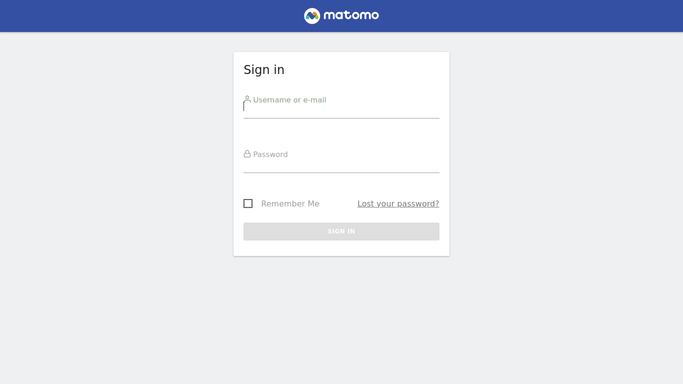Click the user silhouette icon beside Username
Screen dimensions: 683x384
coord(247,99)
